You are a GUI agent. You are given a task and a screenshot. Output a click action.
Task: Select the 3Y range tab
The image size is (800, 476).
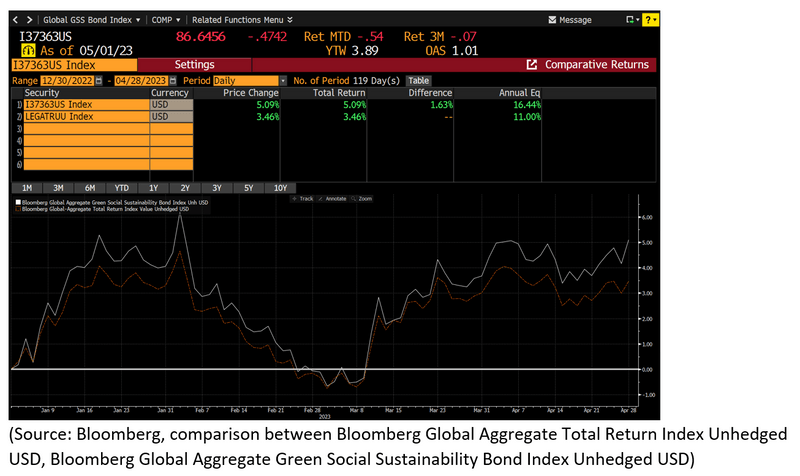coord(217,188)
